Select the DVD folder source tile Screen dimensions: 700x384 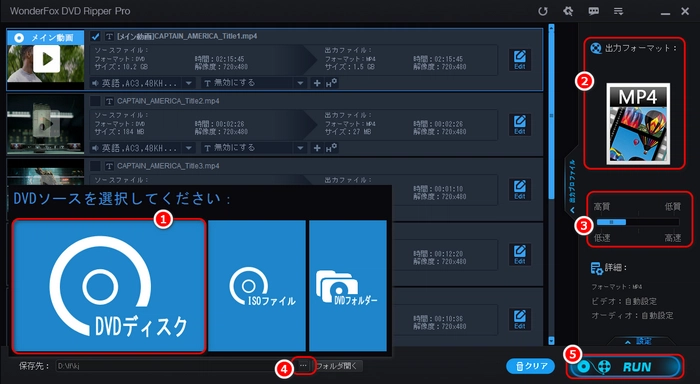click(348, 286)
